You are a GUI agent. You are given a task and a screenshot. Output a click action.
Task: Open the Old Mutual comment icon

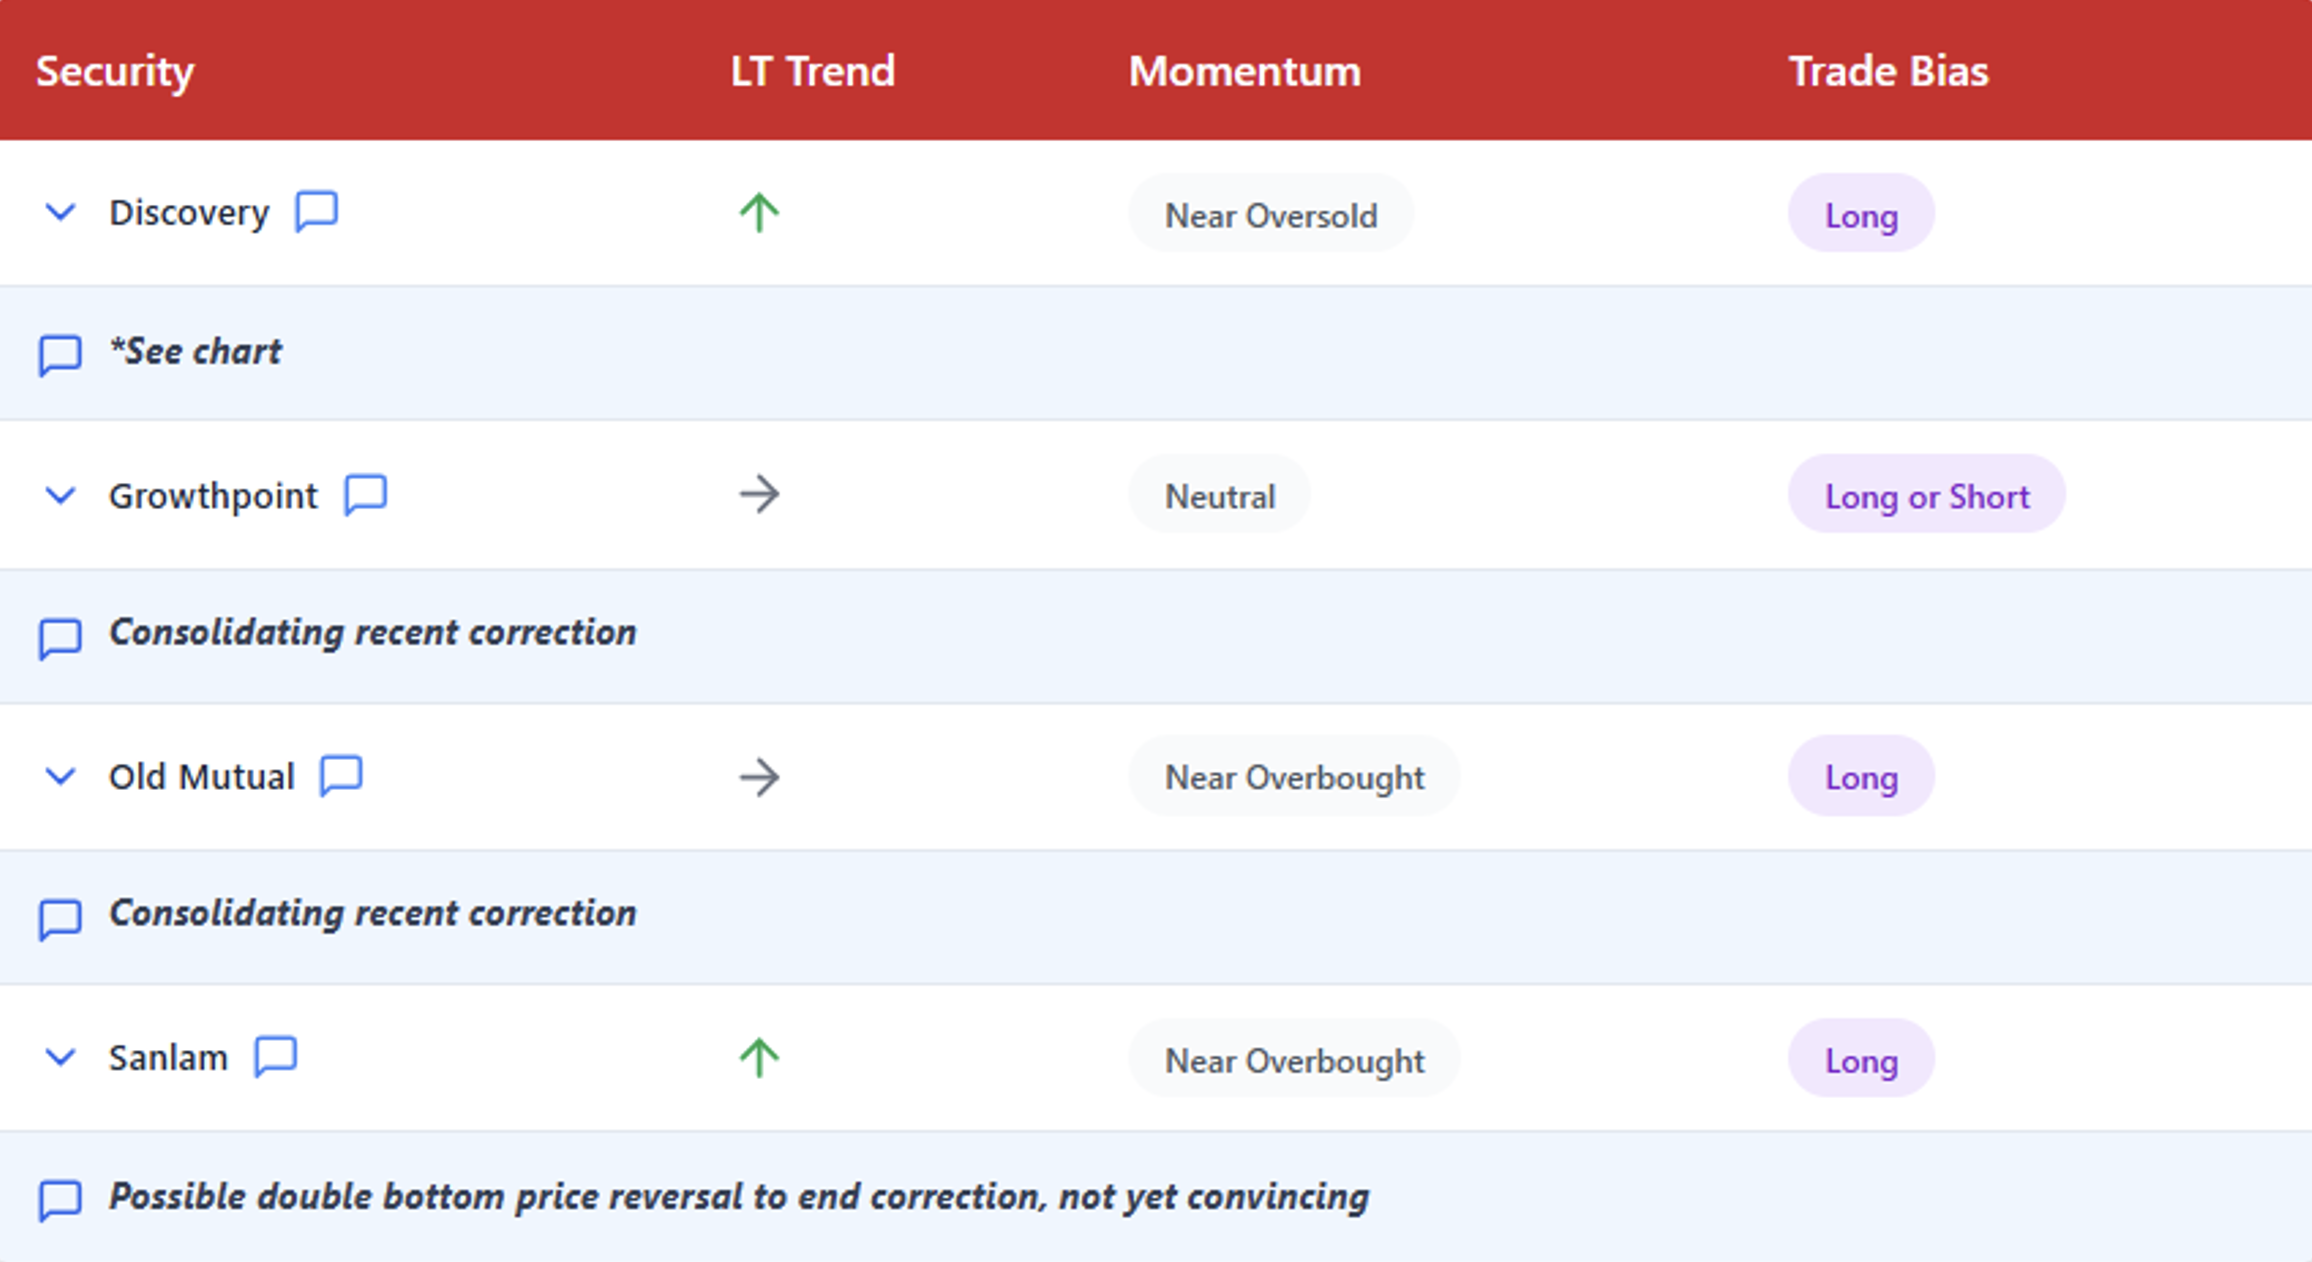(x=341, y=775)
